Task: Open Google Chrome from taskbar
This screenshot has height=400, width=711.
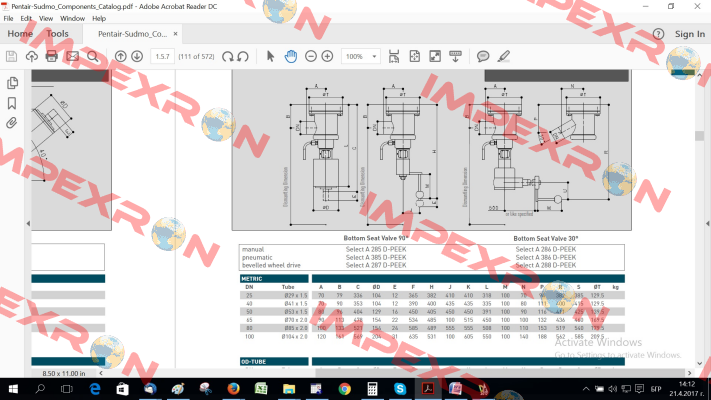Action: tap(344, 389)
